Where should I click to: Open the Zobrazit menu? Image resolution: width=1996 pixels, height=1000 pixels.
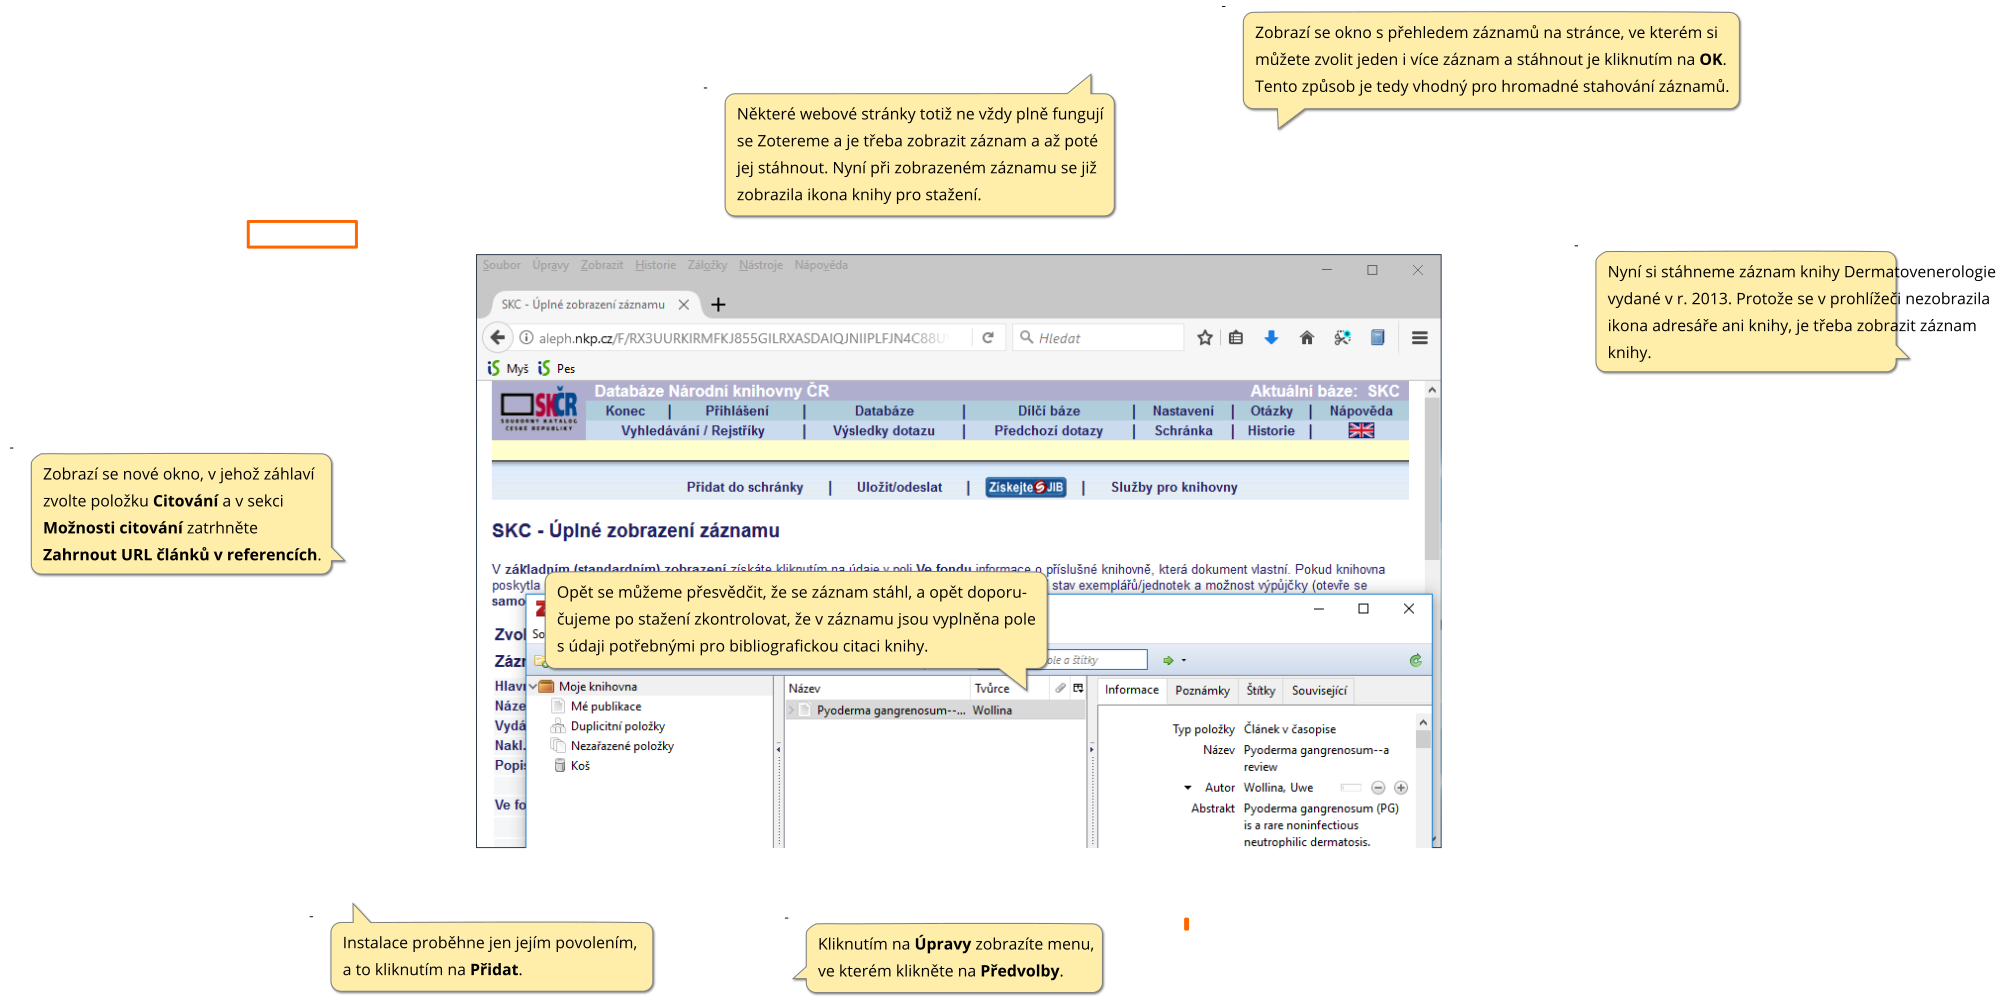pos(601,265)
